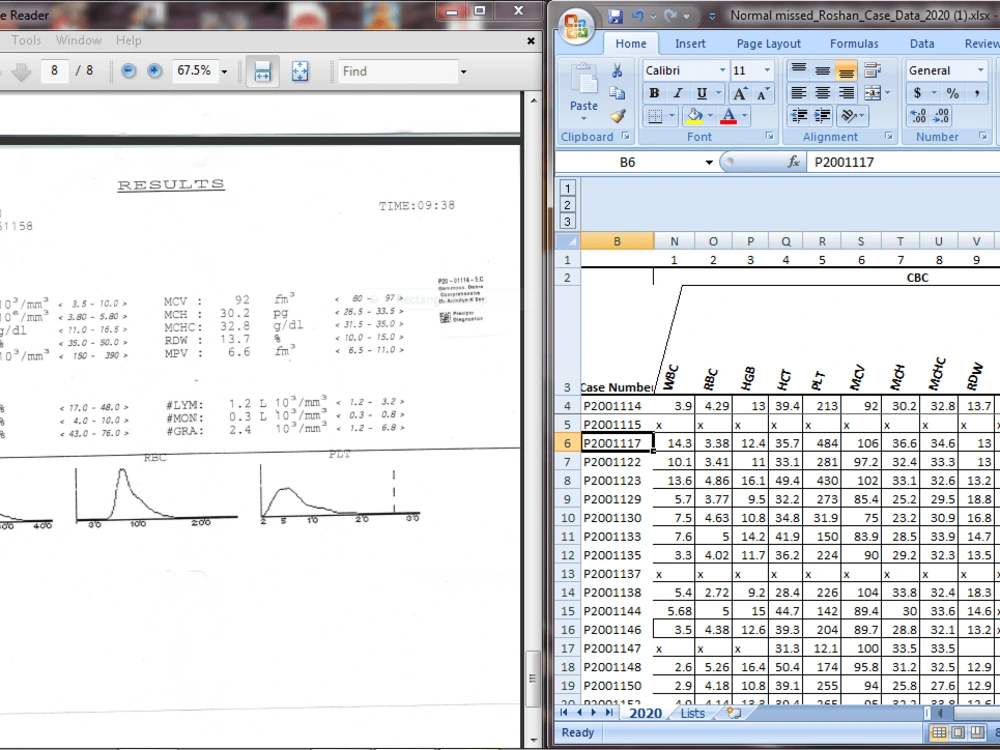Click the Orientation text rotation icon
Image resolution: width=1000 pixels, height=750 pixels.
tap(849, 115)
